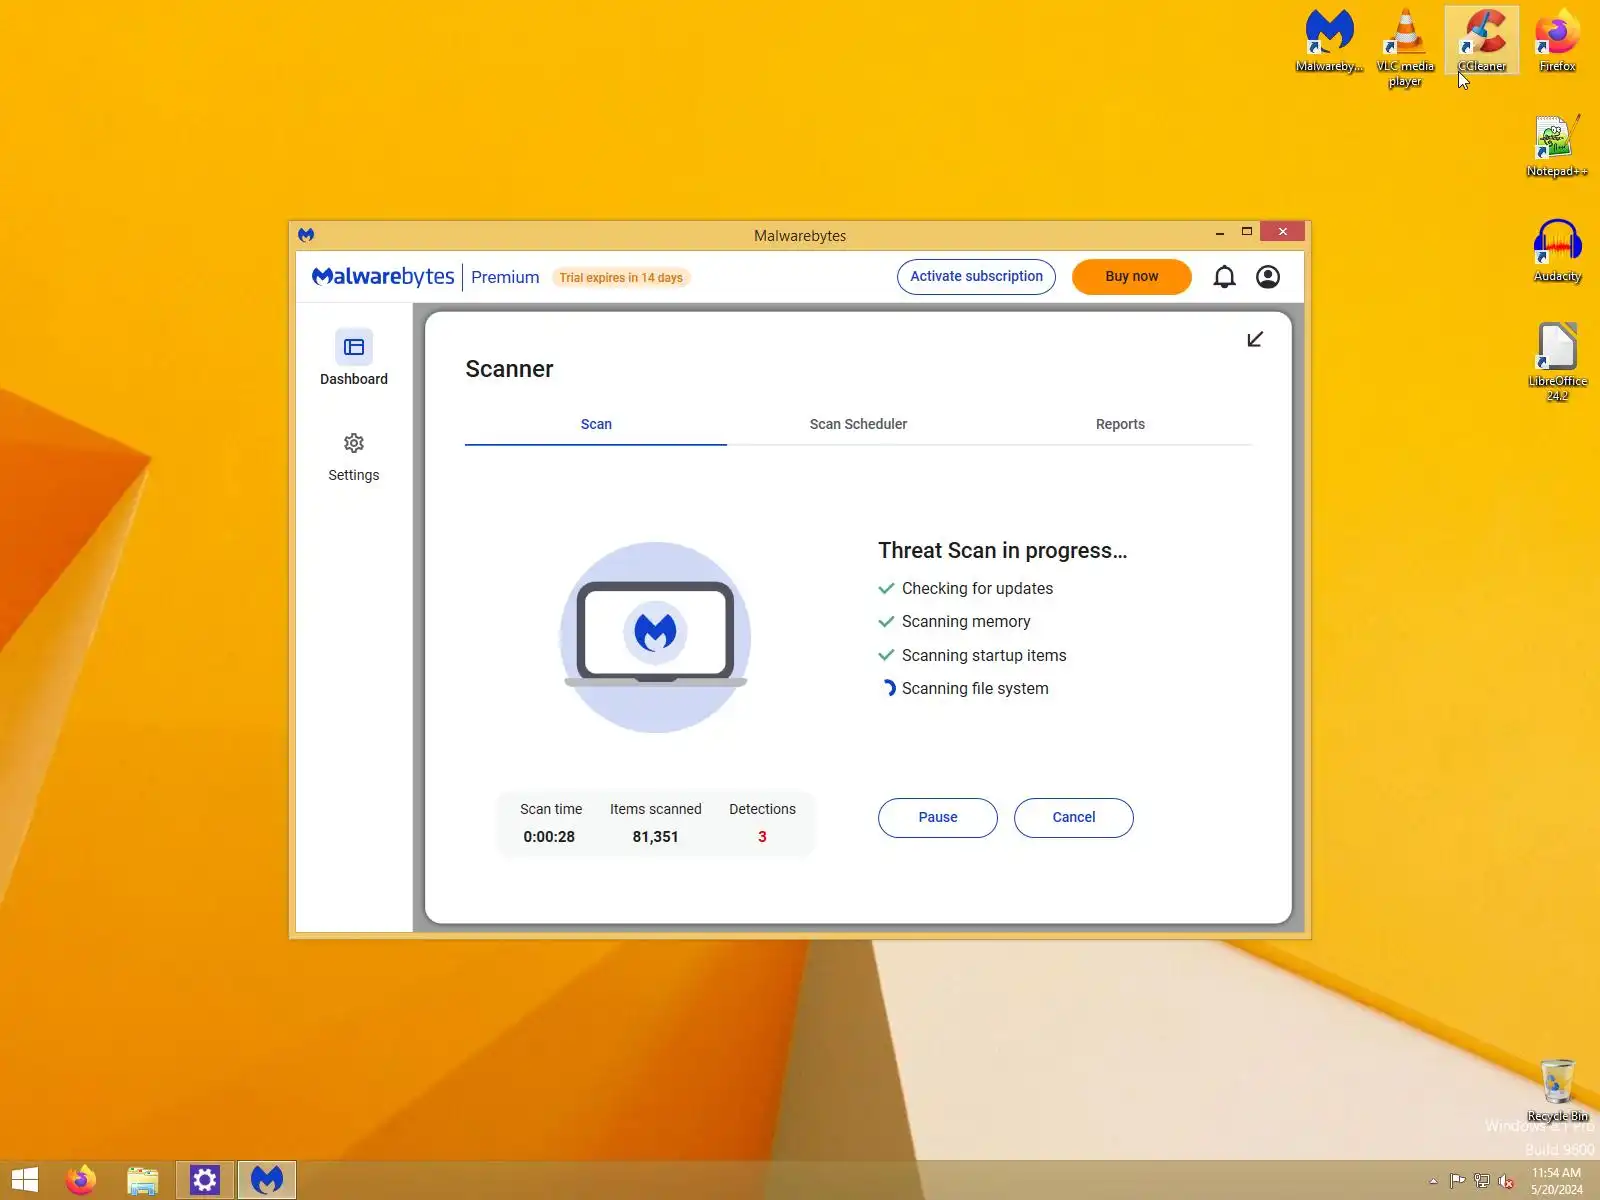
Task: Switch to the Scan tab
Action: click(x=596, y=424)
